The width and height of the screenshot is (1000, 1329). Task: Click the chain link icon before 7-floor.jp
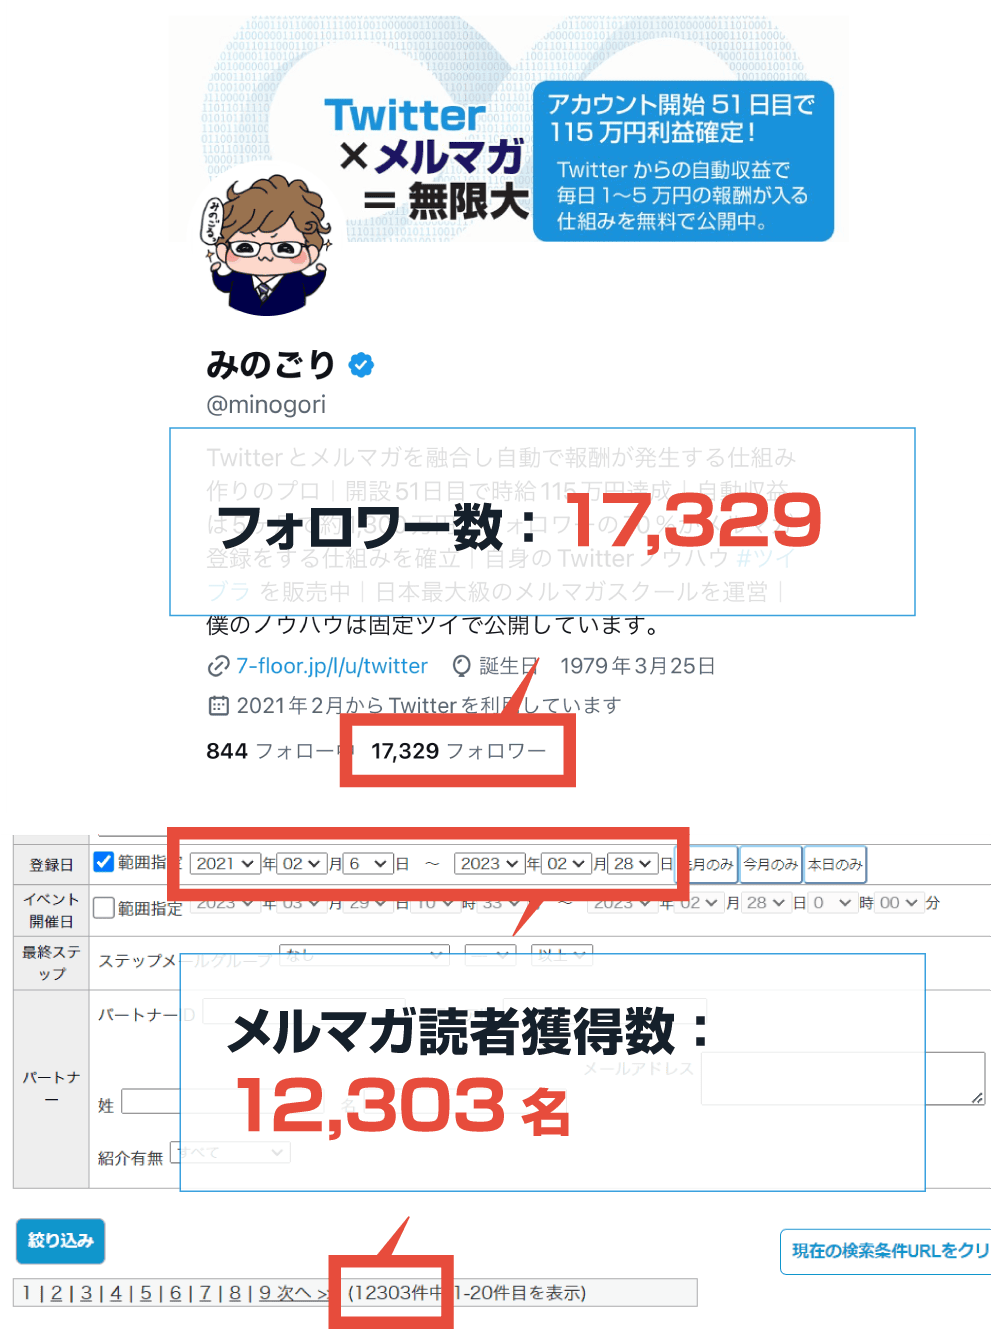(x=218, y=666)
